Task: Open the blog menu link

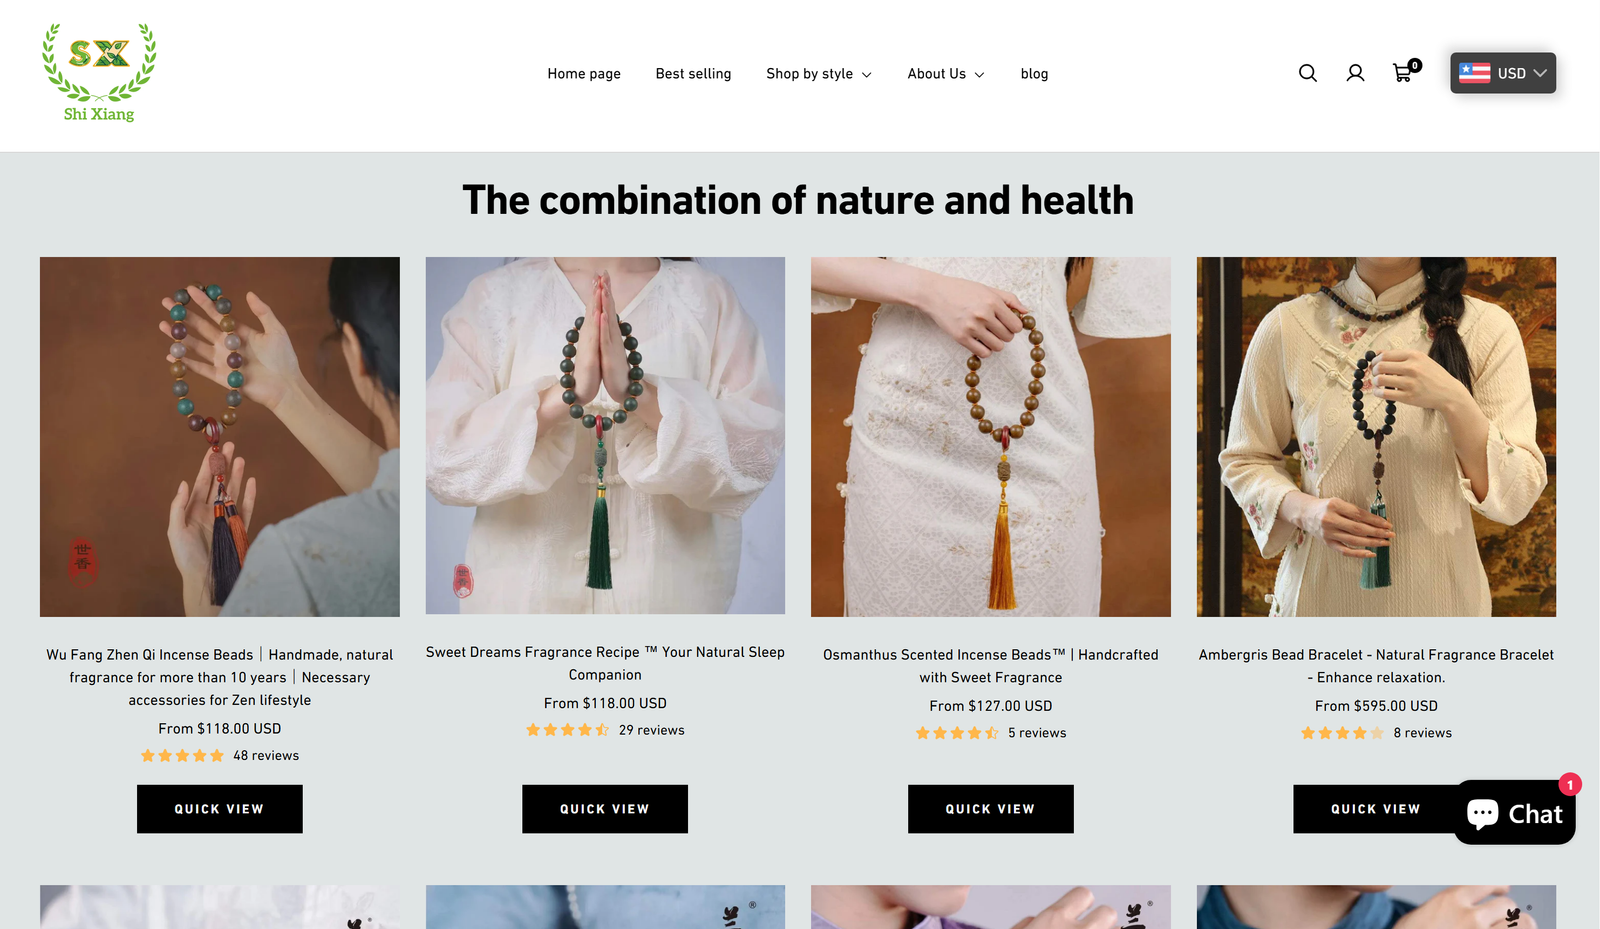Action: coord(1034,74)
